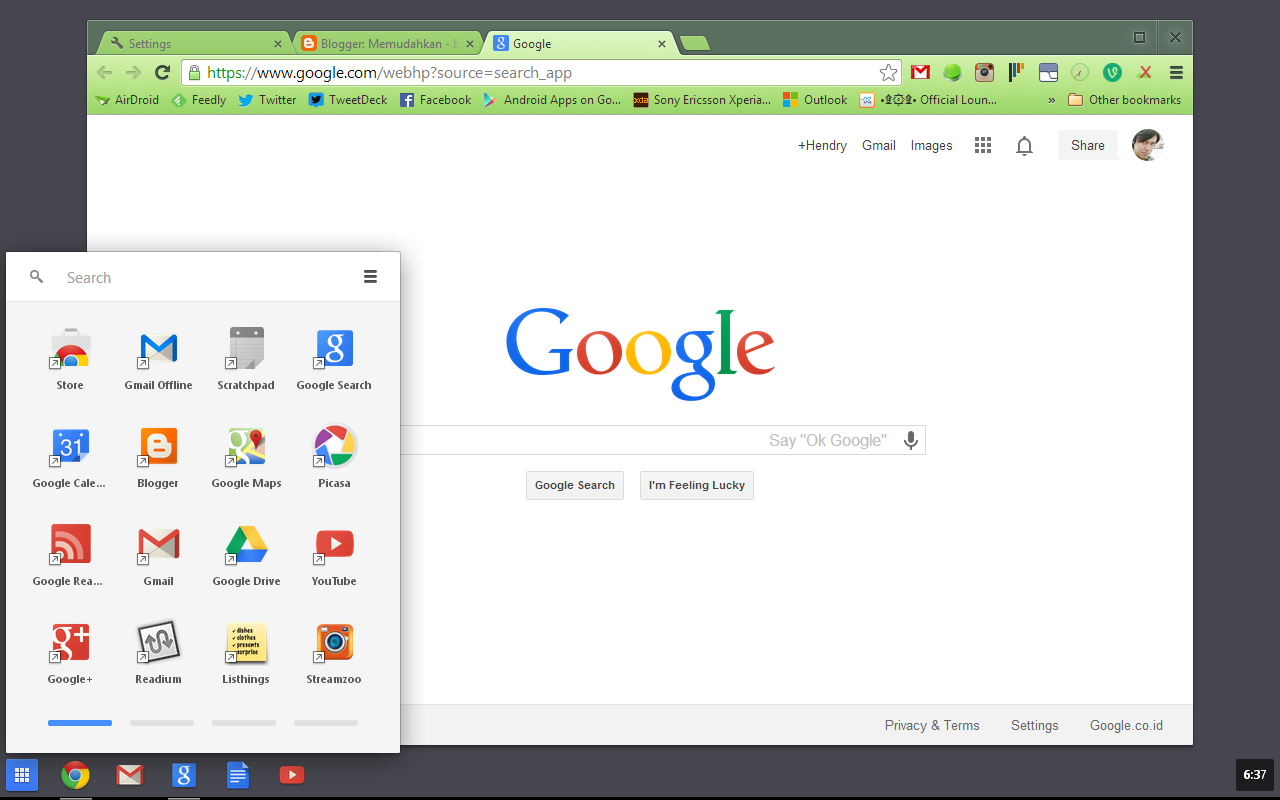Launch the Streamzoo app
The image size is (1280, 800).
(x=334, y=652)
